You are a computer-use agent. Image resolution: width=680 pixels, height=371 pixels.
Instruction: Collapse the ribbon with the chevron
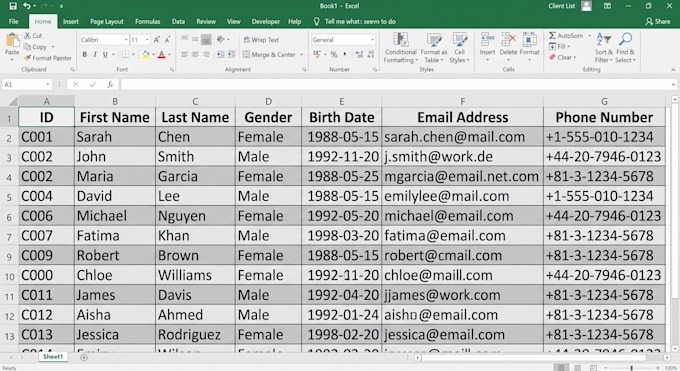(673, 69)
